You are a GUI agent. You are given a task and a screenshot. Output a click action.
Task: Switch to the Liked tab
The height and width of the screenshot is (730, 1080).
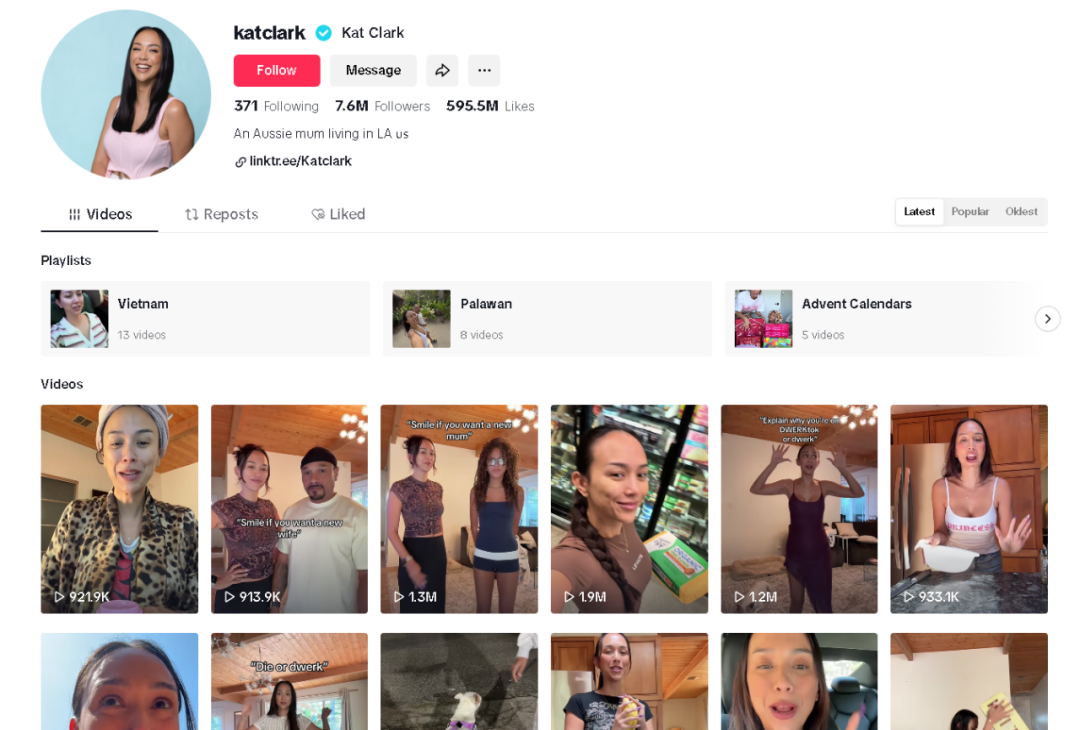tap(338, 214)
